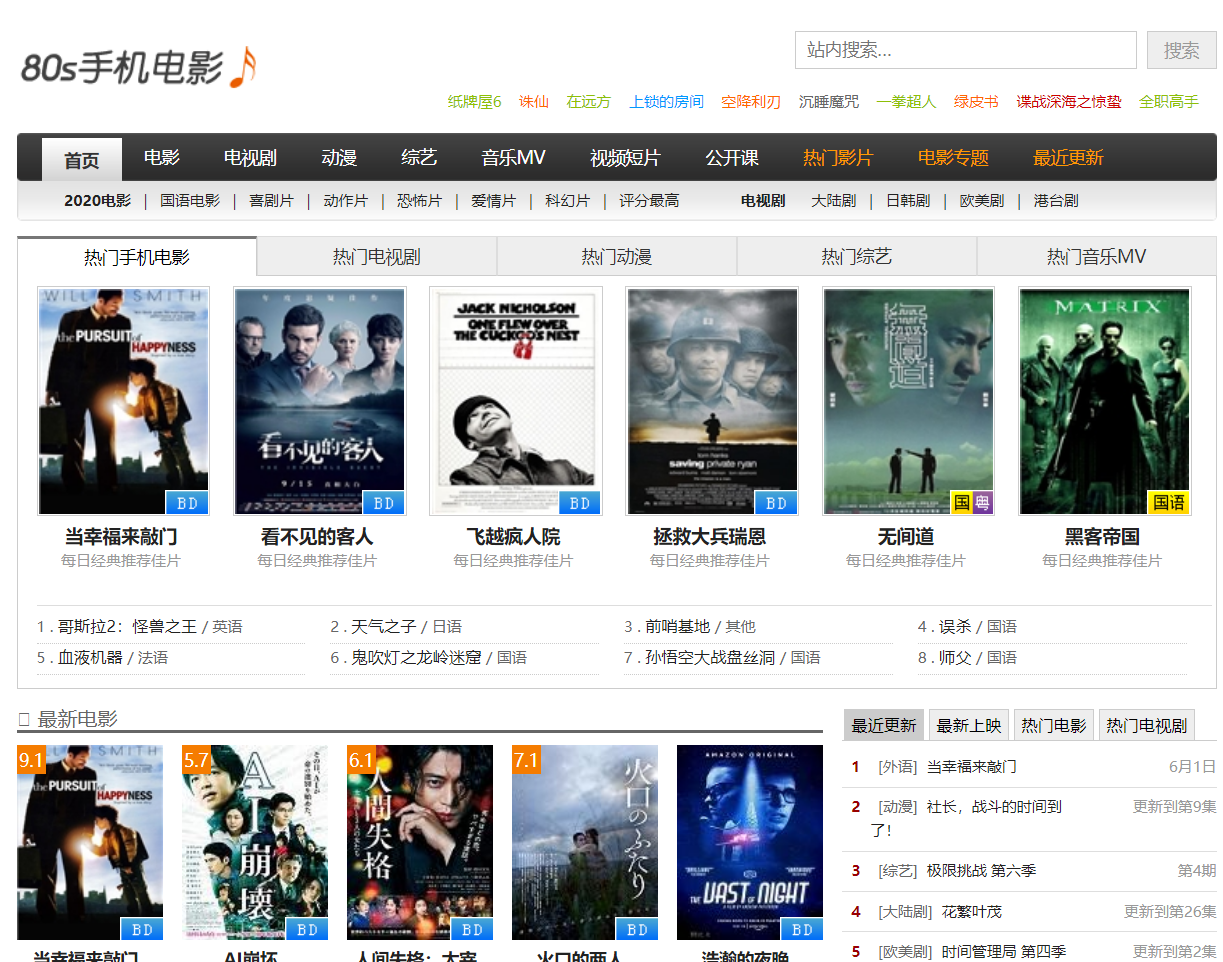Open the 空降利刃 keyword link

751,101
